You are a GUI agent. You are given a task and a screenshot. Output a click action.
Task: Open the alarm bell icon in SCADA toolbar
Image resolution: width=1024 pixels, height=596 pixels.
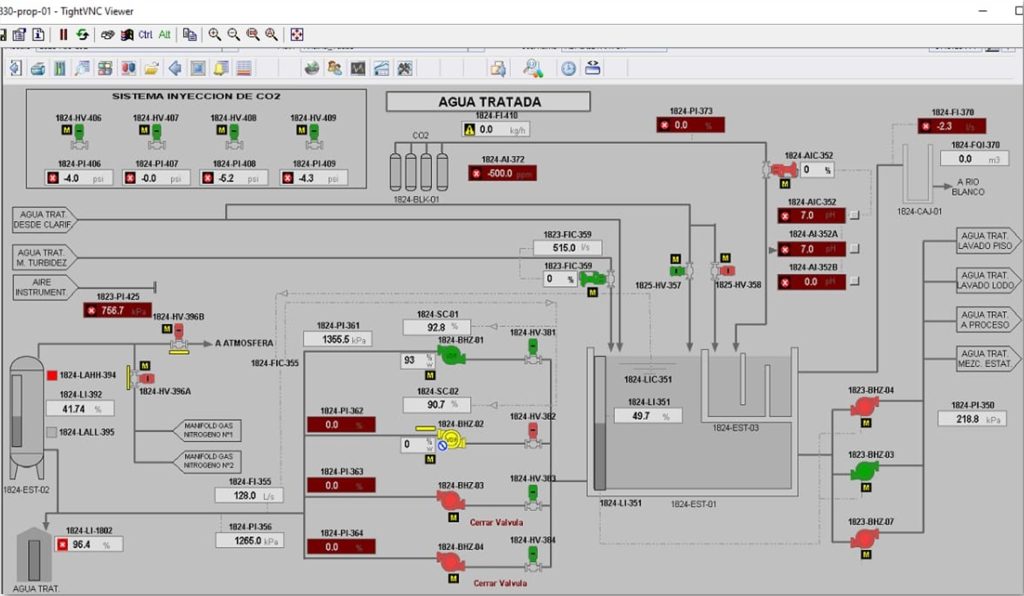pos(220,68)
